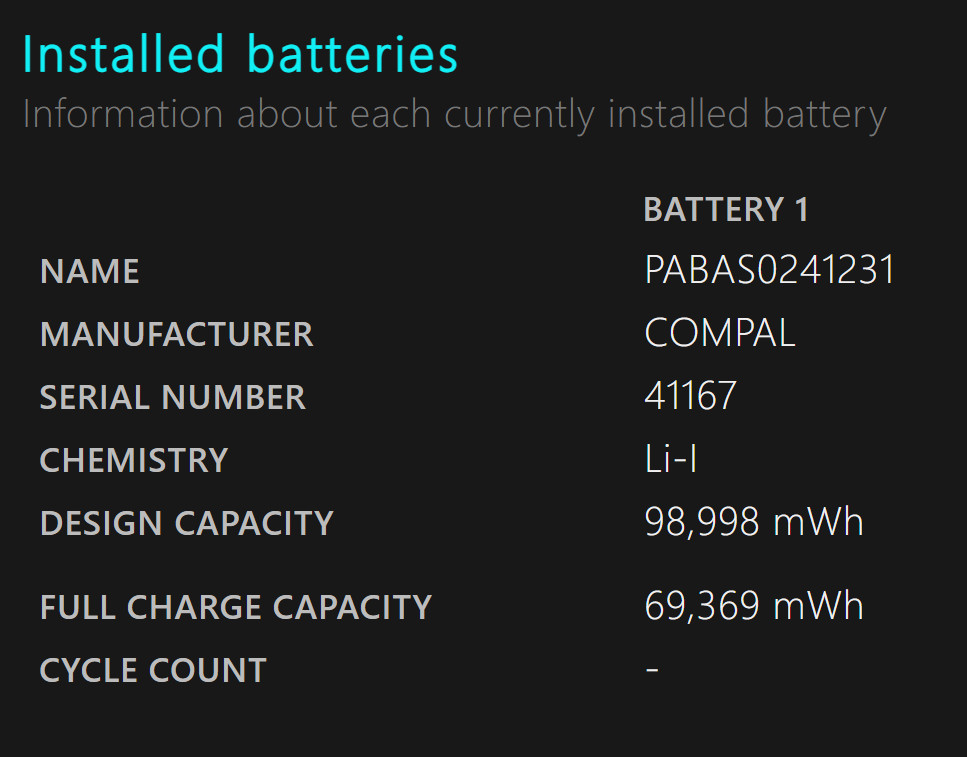This screenshot has height=757, width=967.
Task: Select battery name PABAS0241231
Action: [x=769, y=270]
